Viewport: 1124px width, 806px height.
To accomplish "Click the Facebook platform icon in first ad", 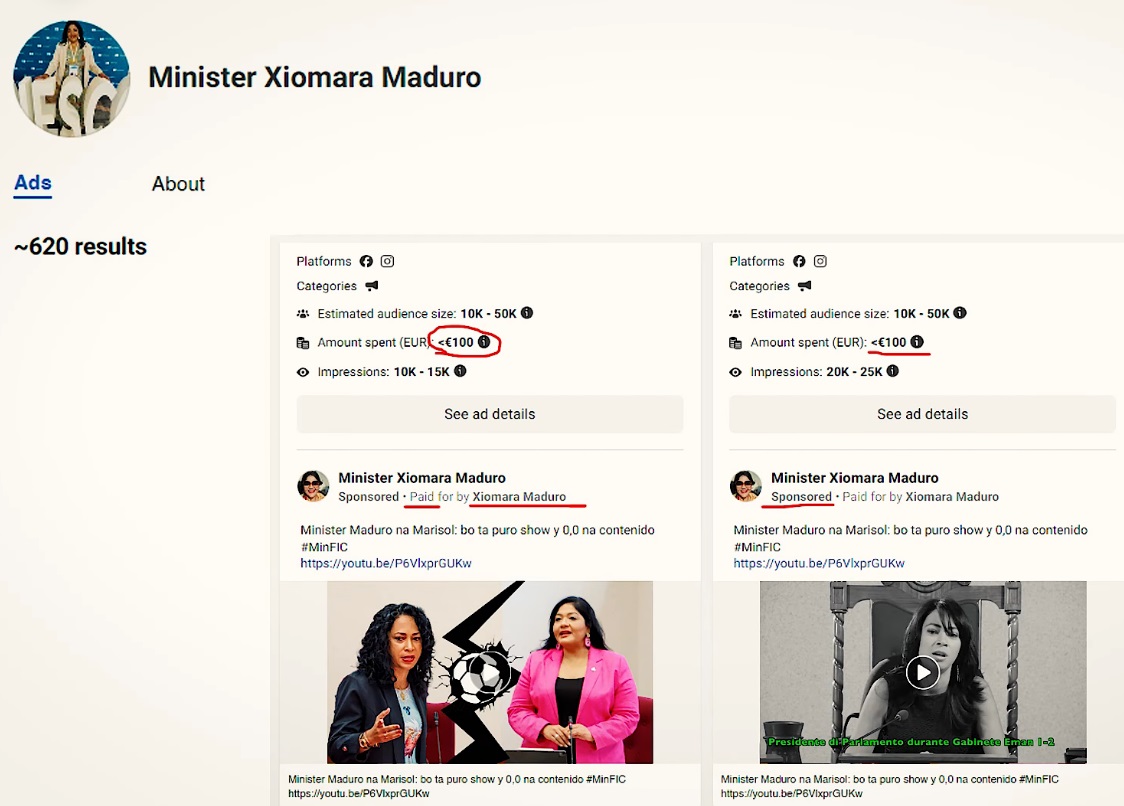I will pyautogui.click(x=366, y=261).
